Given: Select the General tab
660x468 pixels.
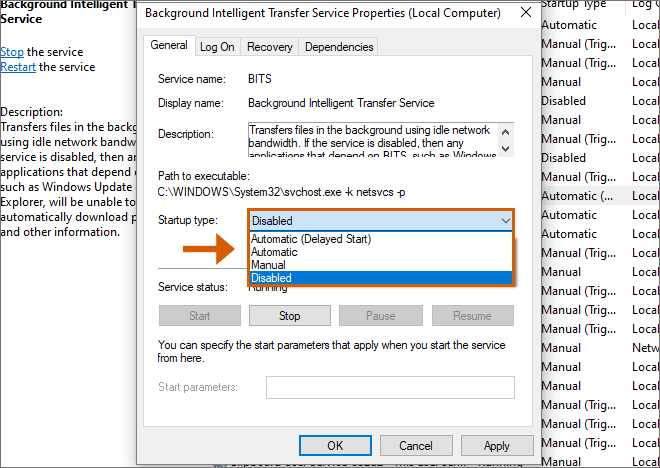Looking at the screenshot, I should pyautogui.click(x=169, y=45).
